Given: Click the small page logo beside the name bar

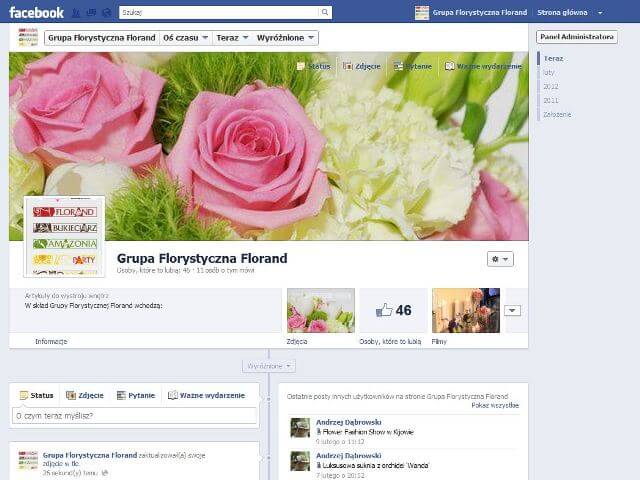Looking at the screenshot, I should pyautogui.click(x=28, y=37).
